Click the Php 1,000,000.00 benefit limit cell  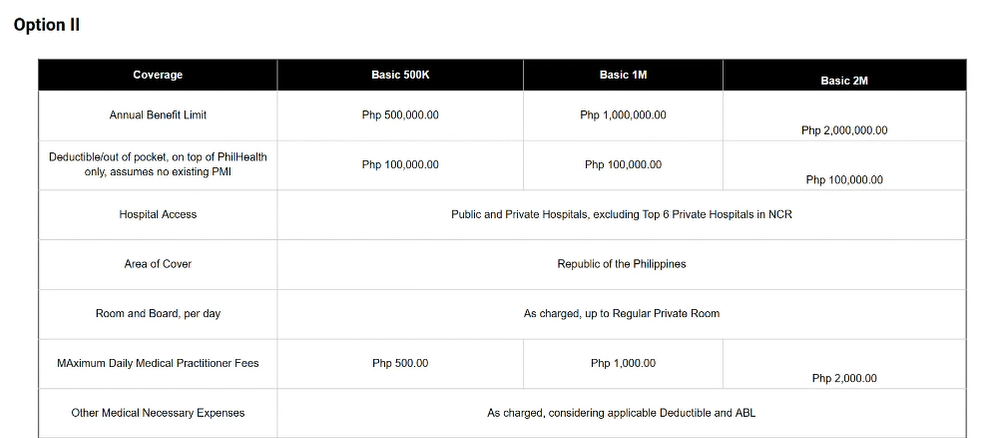623,115
